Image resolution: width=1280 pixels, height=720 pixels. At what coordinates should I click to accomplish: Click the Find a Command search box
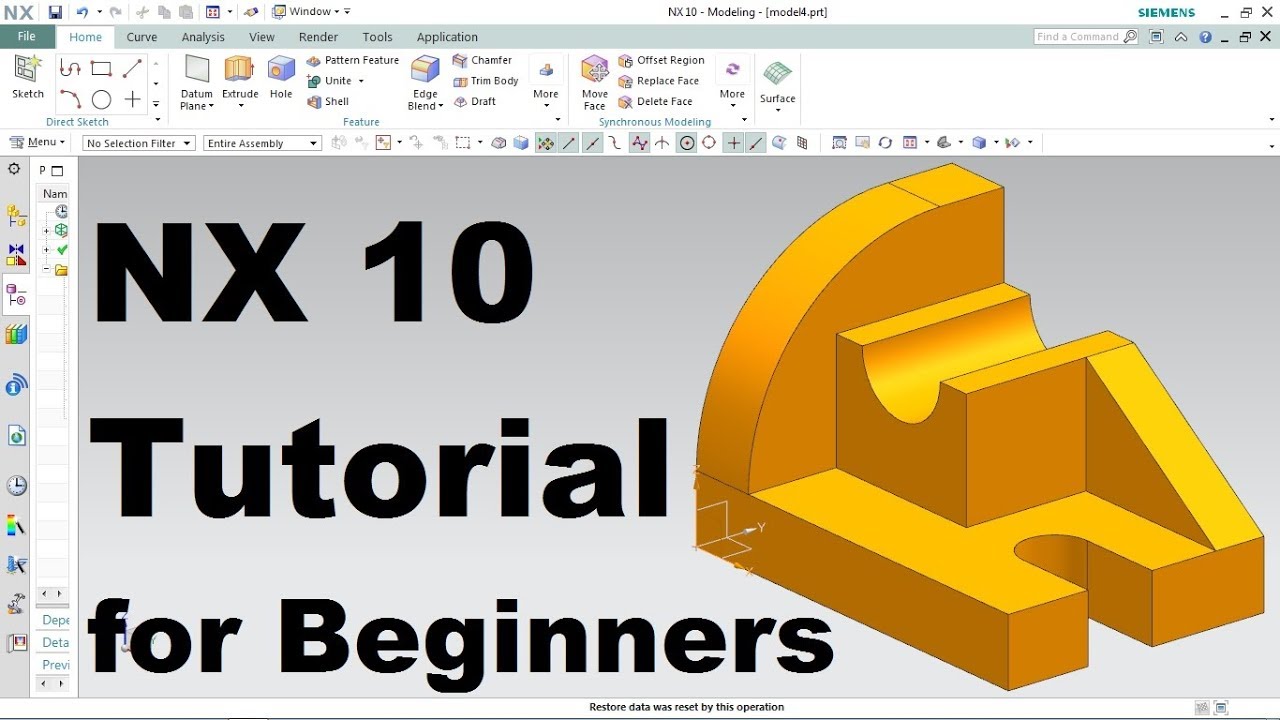pos(1086,36)
